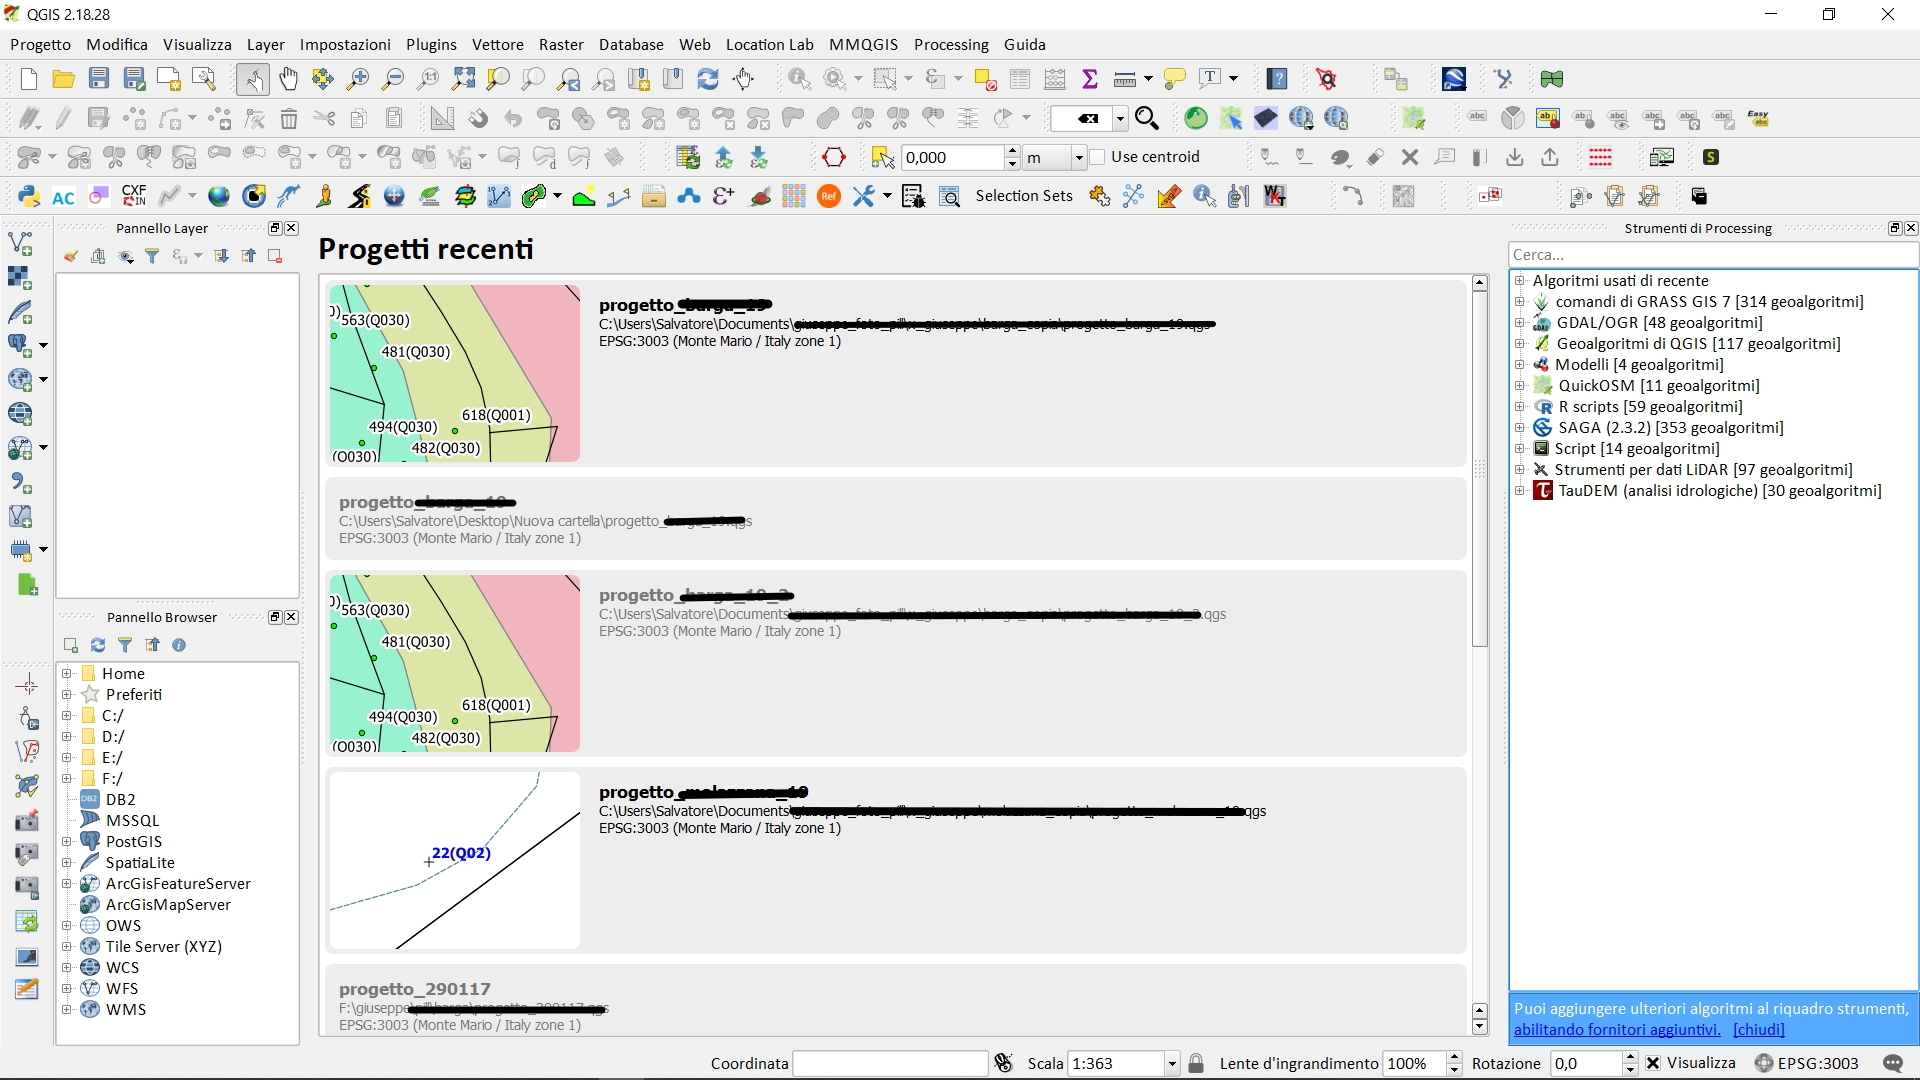Click the Save Project icon
Screen dimensions: 1920x1080
point(98,79)
